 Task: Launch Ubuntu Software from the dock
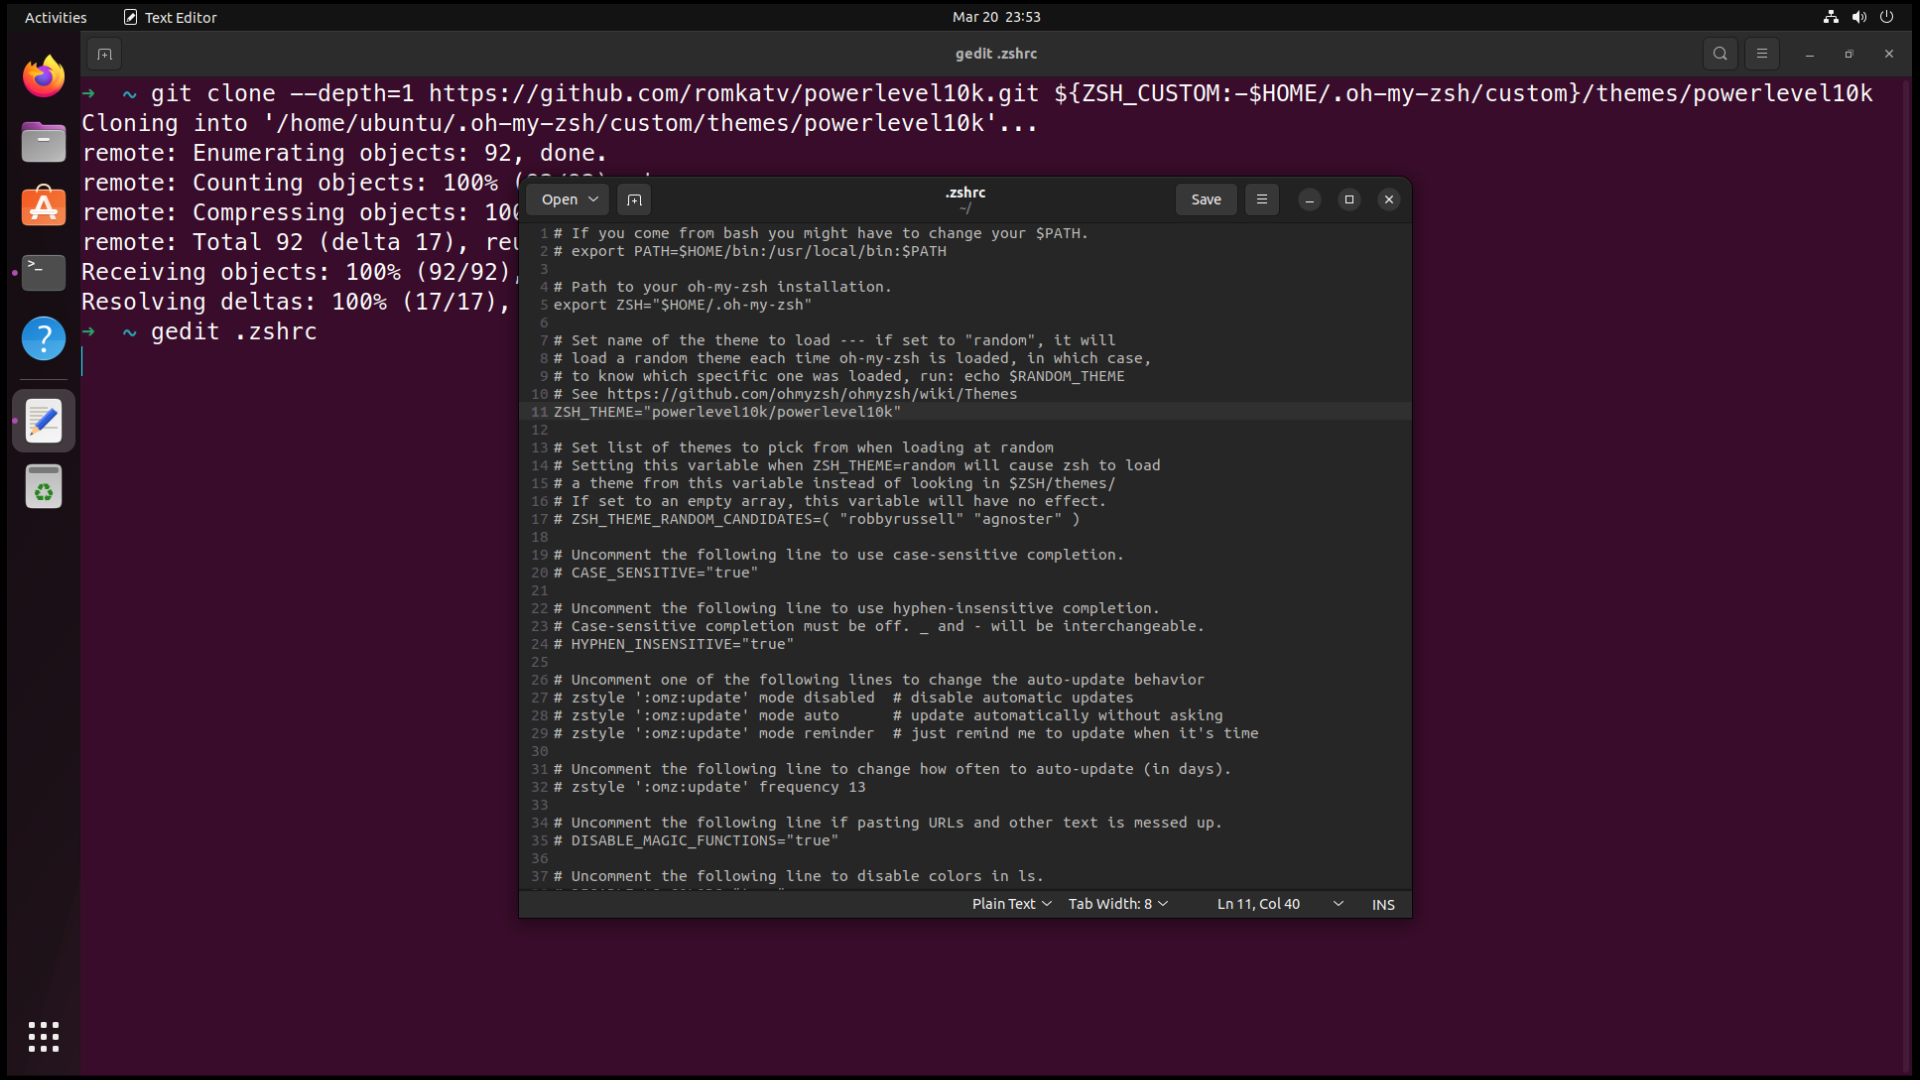click(43, 207)
